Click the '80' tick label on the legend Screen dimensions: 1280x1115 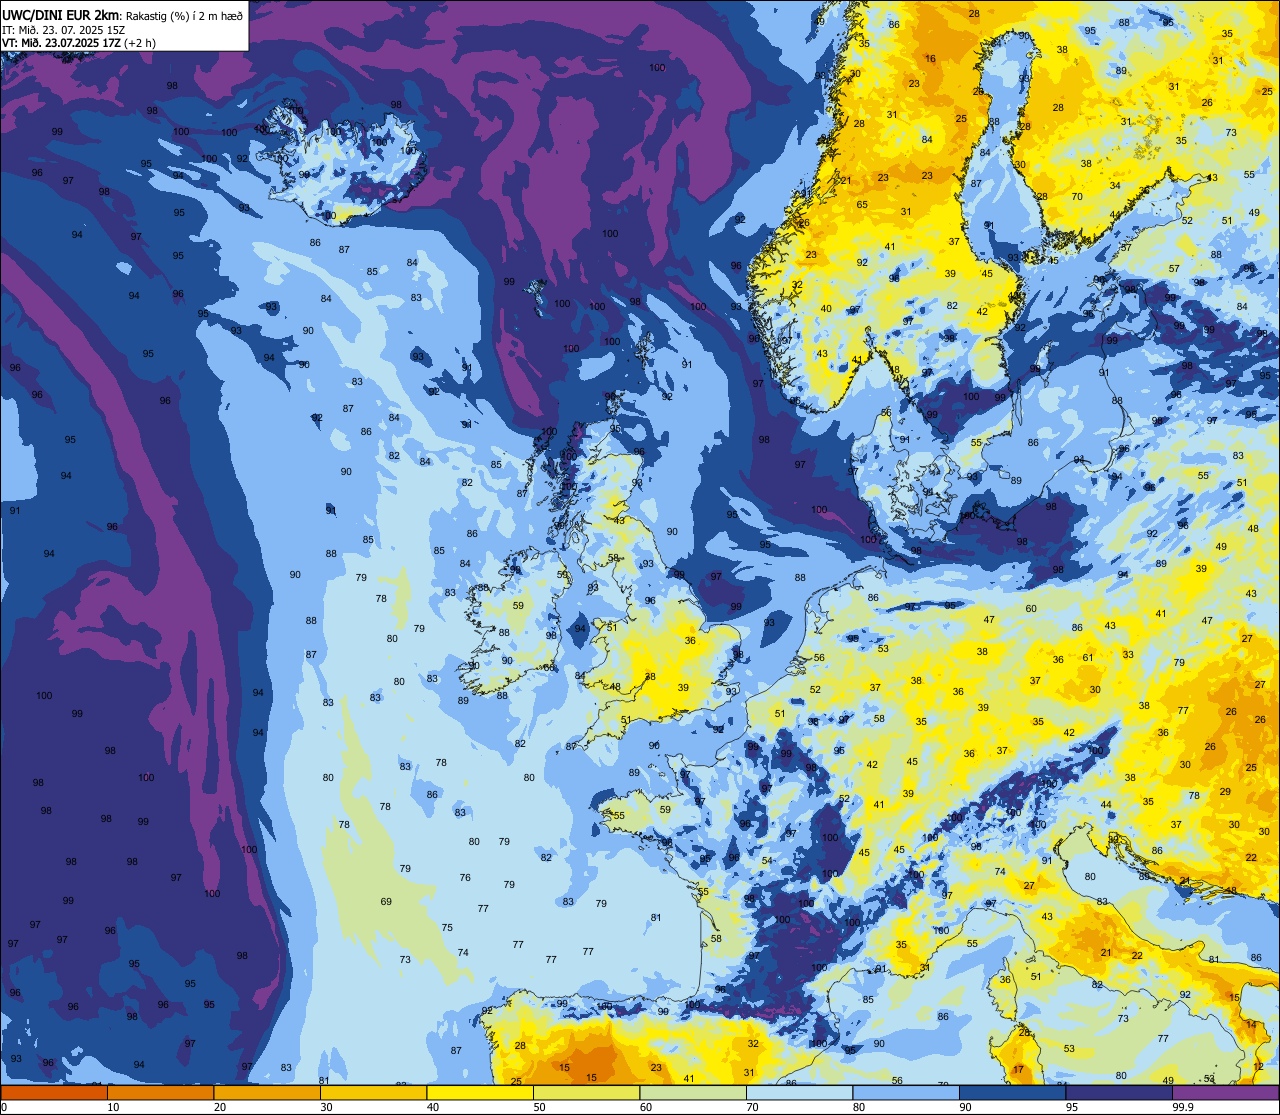(x=859, y=1107)
